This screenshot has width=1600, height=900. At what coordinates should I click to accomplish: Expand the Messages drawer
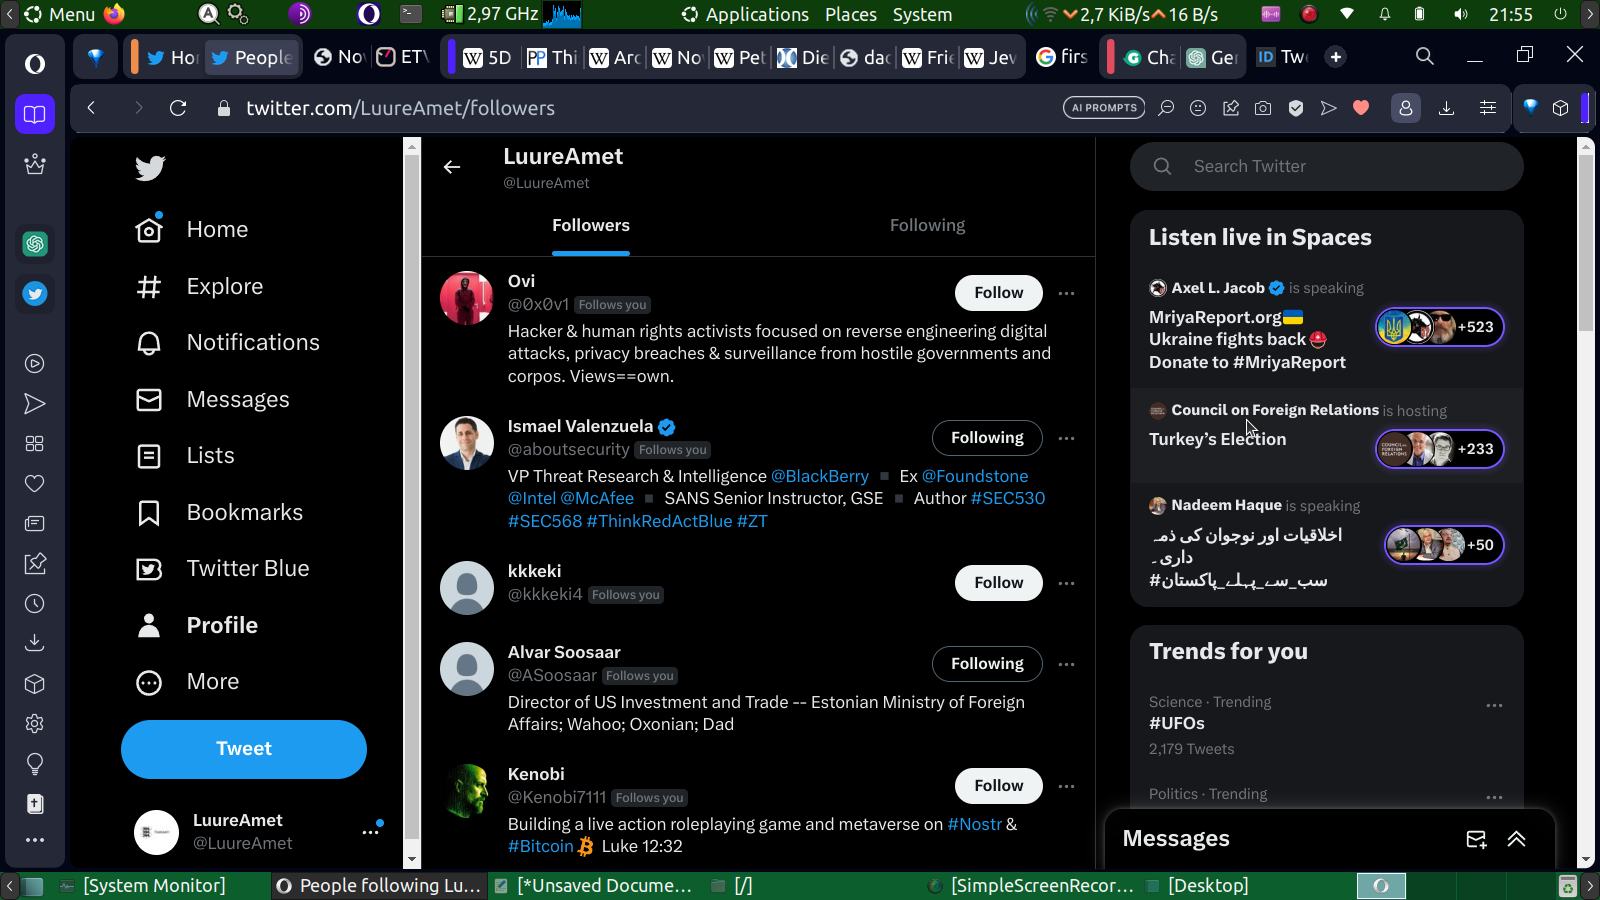tap(1517, 839)
